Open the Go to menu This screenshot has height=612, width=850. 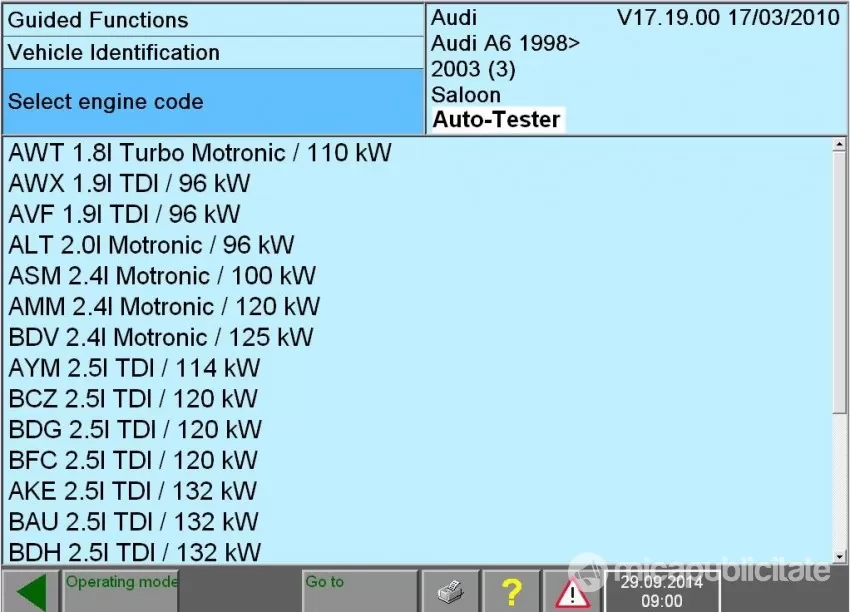359,591
